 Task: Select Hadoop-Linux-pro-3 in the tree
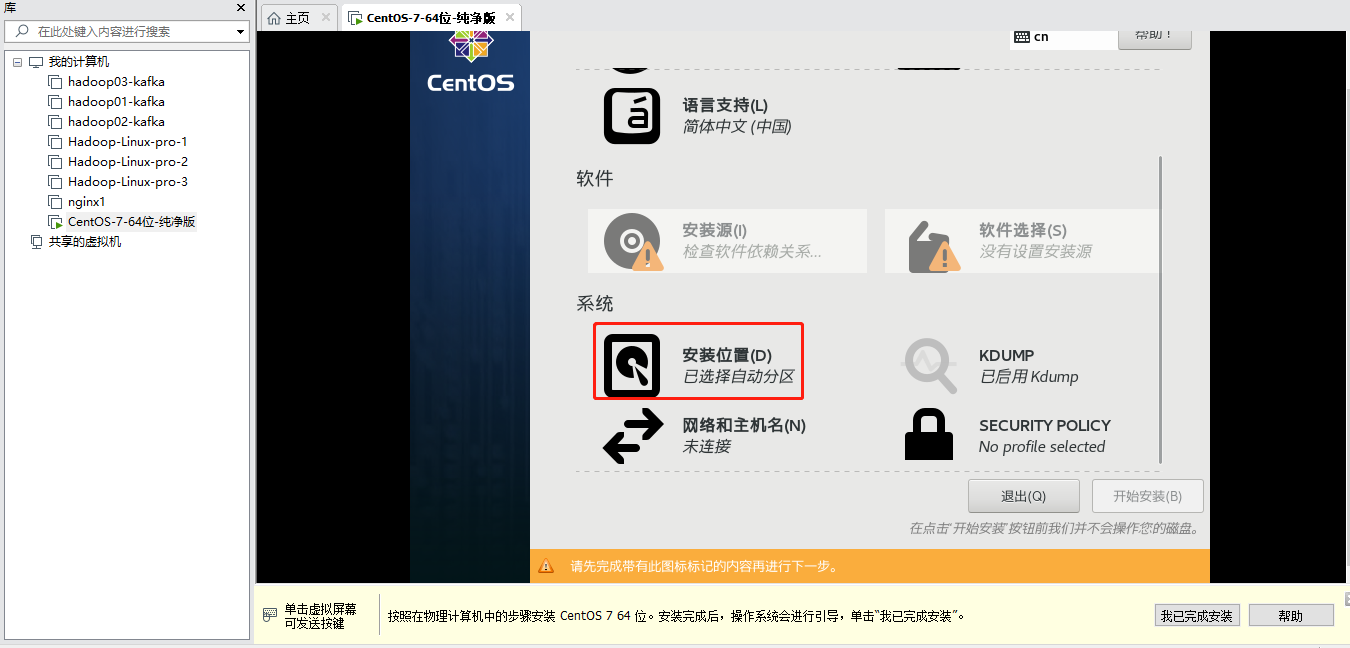click(128, 182)
